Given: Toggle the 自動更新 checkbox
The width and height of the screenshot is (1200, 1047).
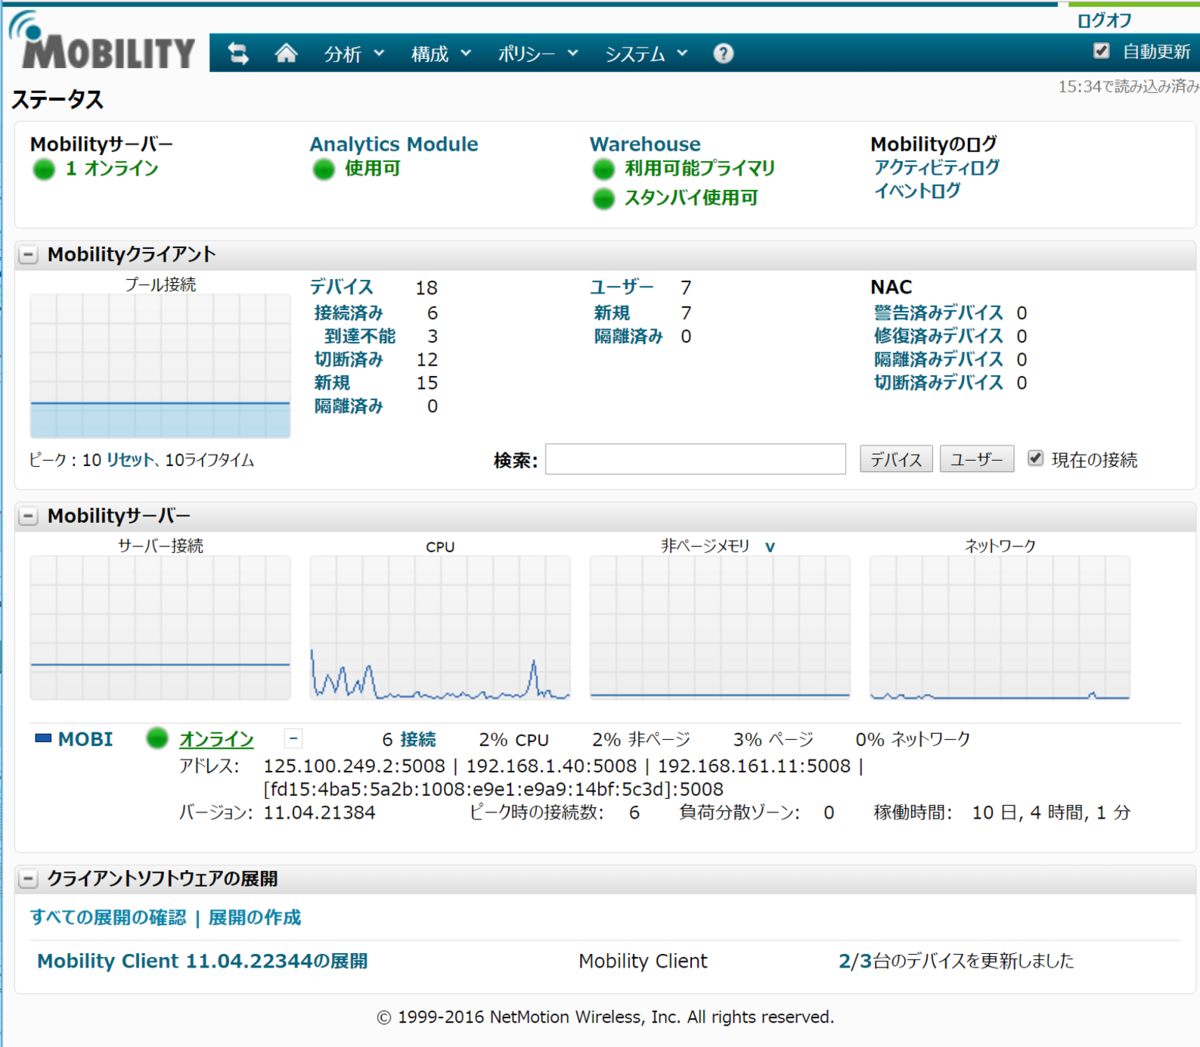Looking at the screenshot, I should [1101, 51].
